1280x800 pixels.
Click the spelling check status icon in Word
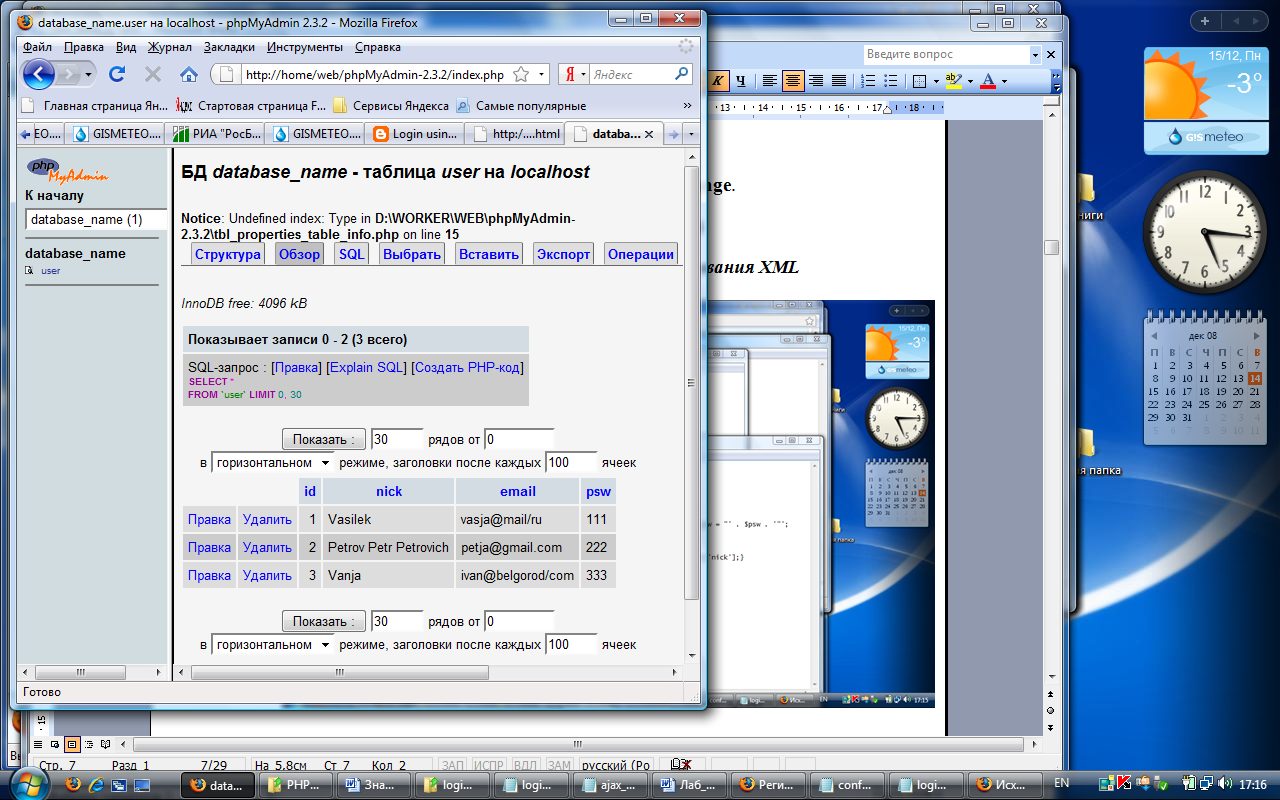(682, 766)
